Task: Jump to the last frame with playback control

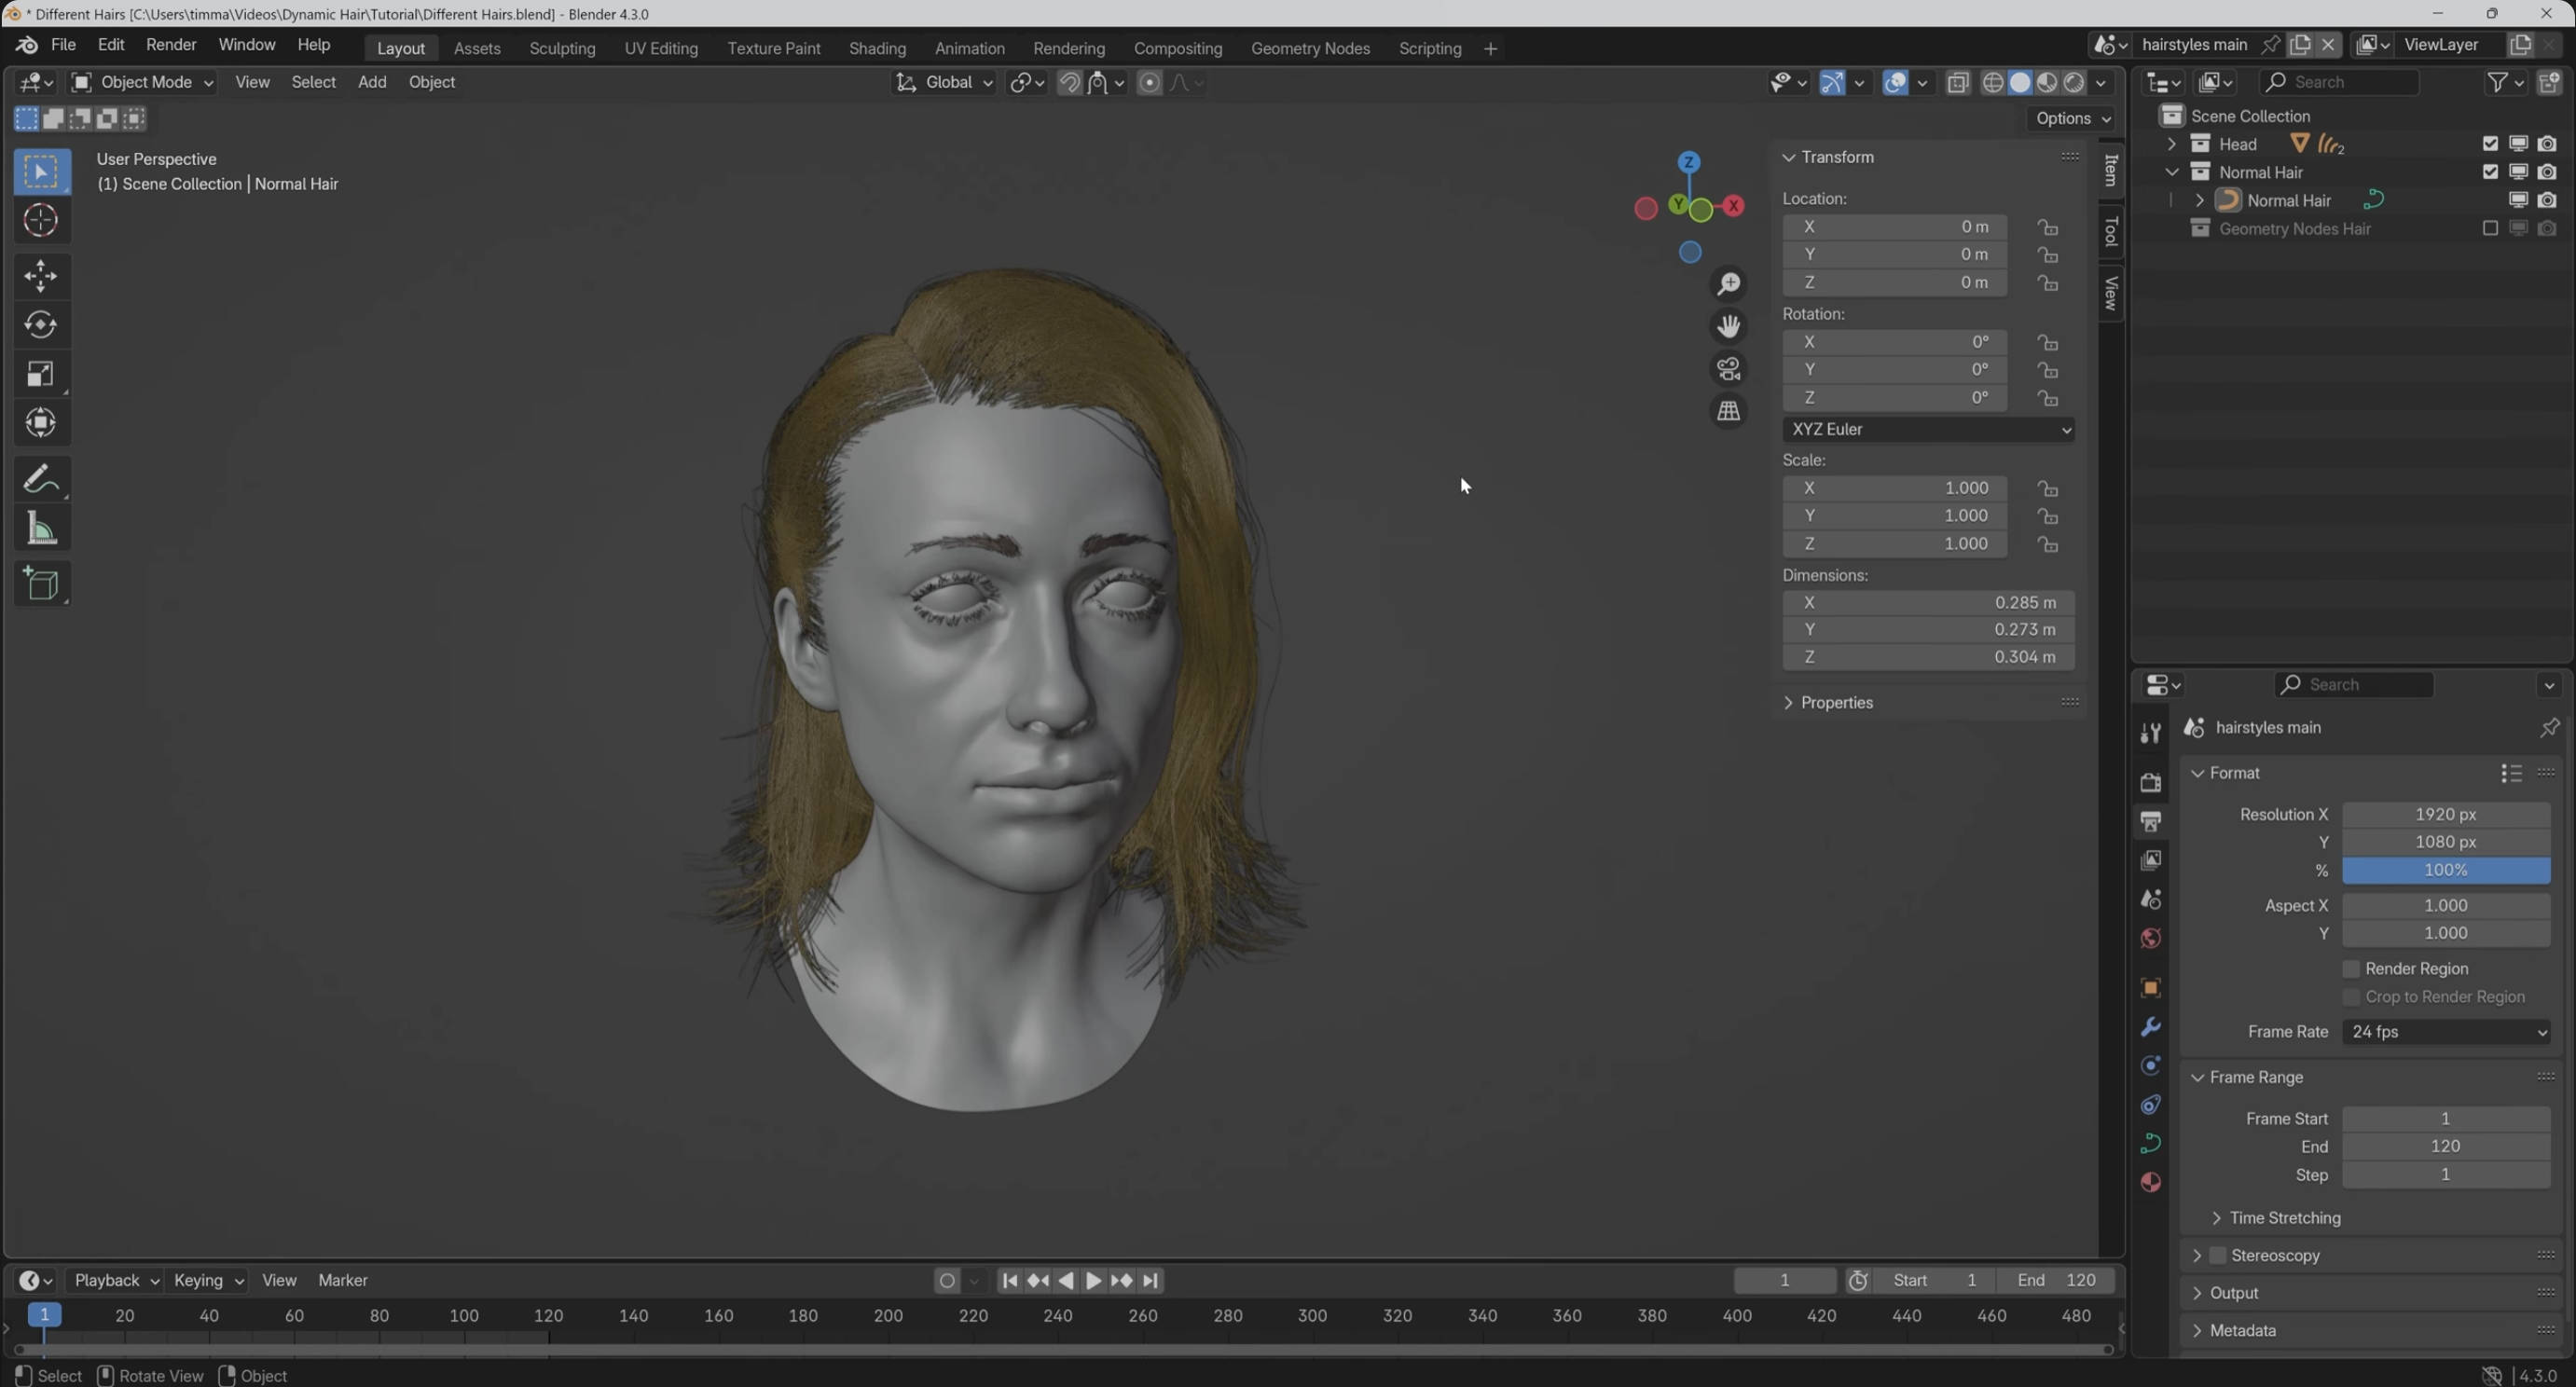Action: [1151, 1280]
